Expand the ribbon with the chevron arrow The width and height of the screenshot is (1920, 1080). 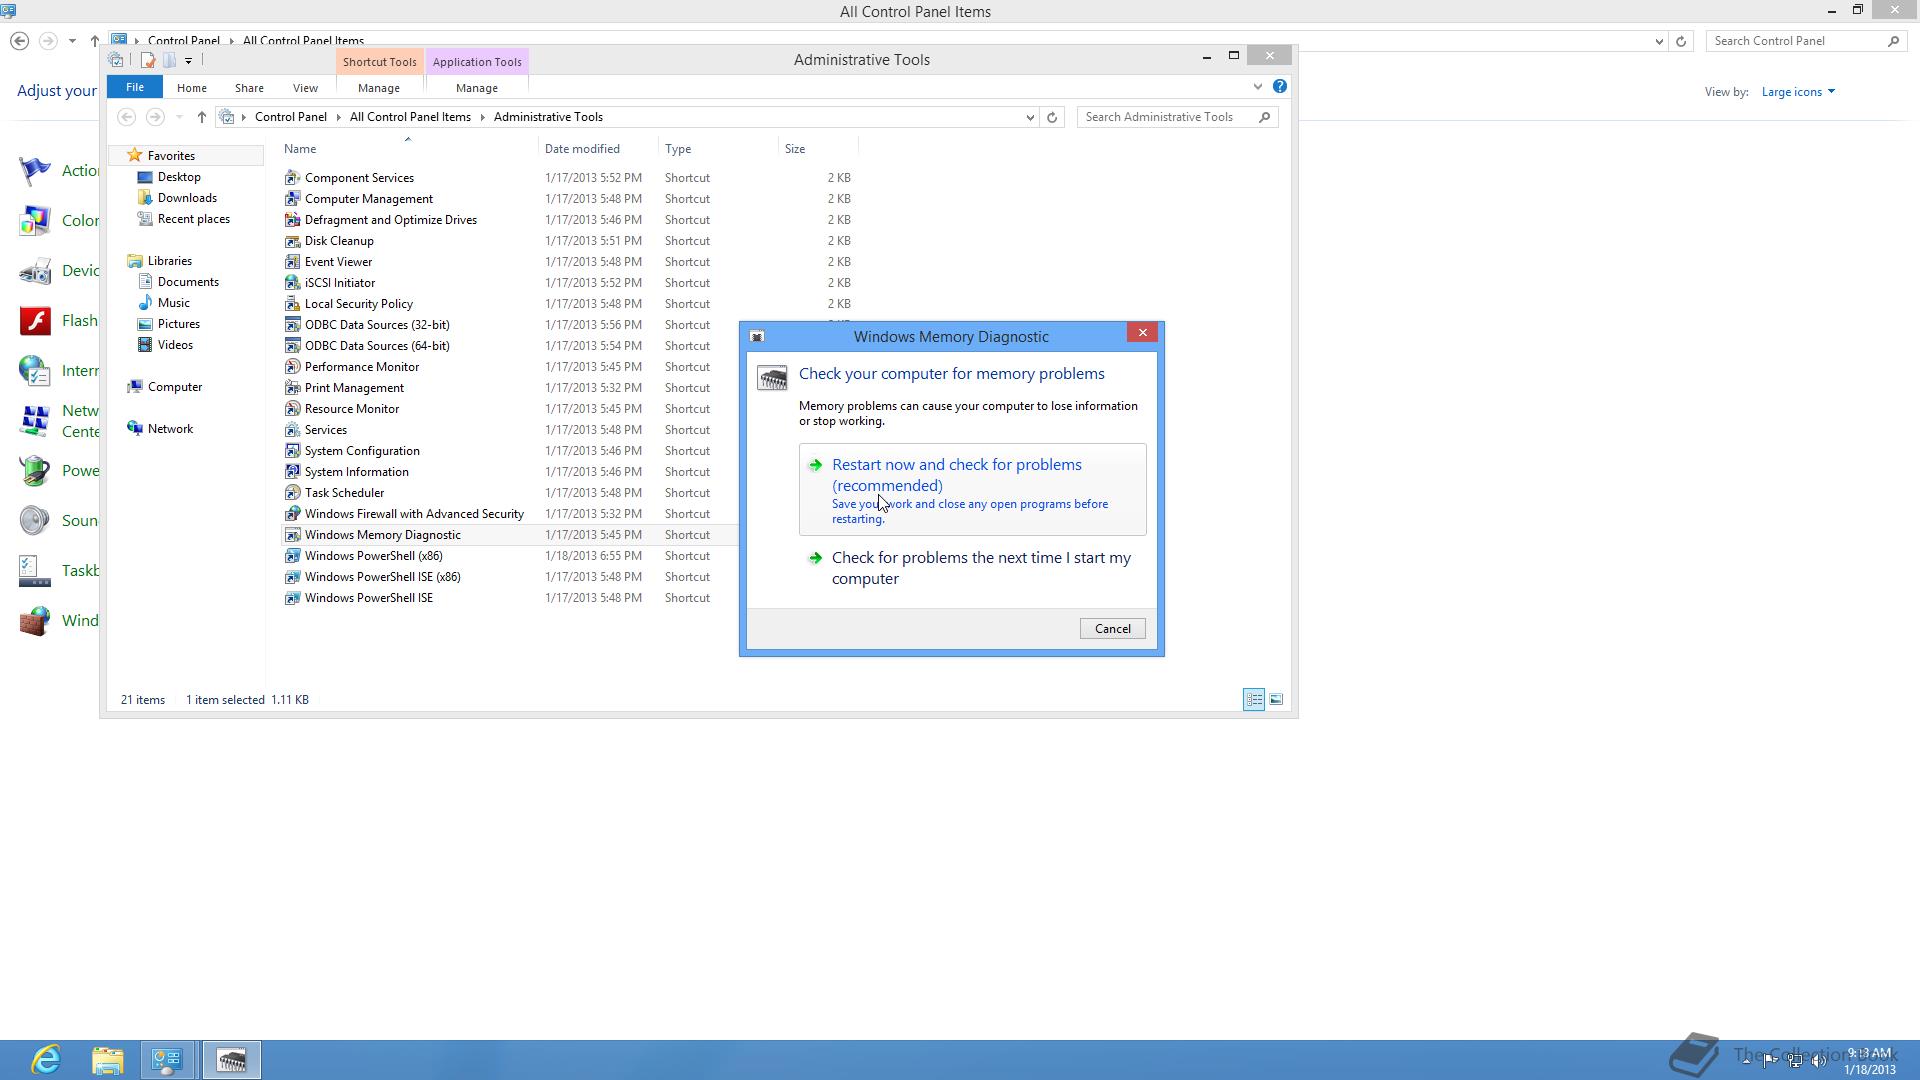[x=1258, y=87]
